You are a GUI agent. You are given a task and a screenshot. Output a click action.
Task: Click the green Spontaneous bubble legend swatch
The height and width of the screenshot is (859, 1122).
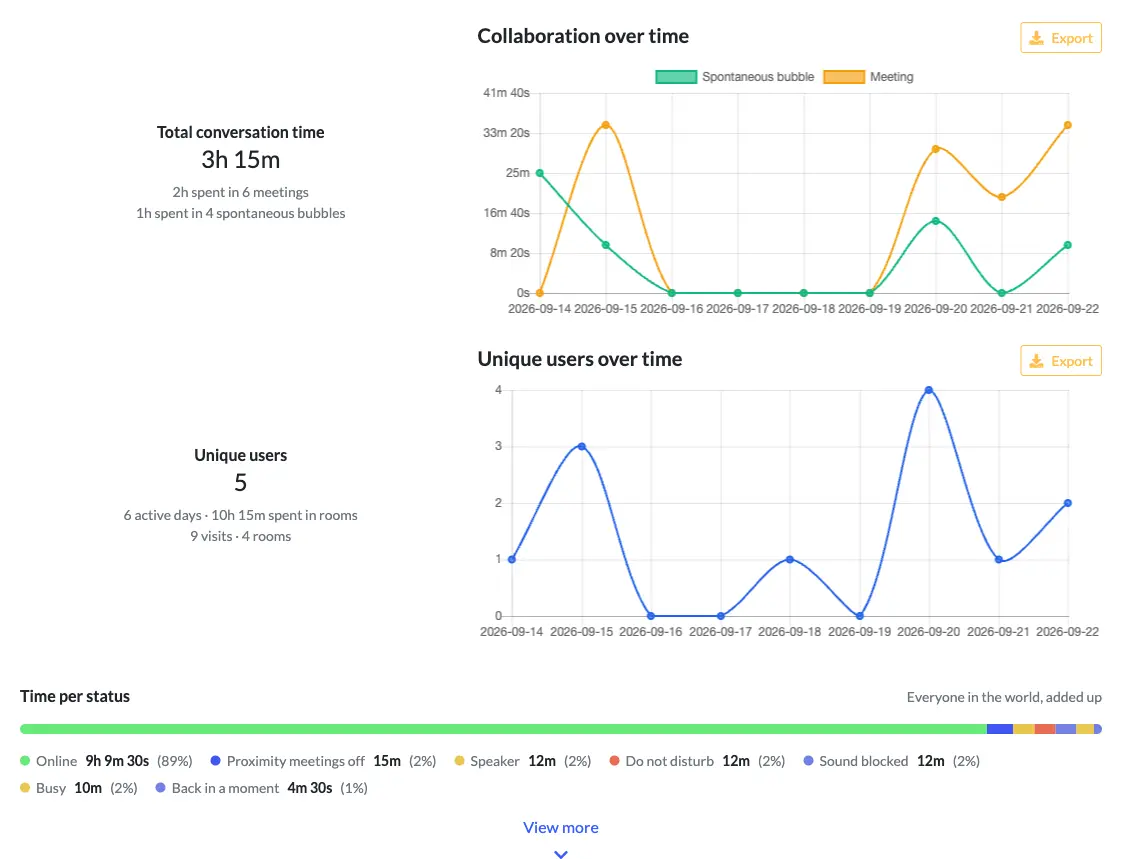pos(676,77)
